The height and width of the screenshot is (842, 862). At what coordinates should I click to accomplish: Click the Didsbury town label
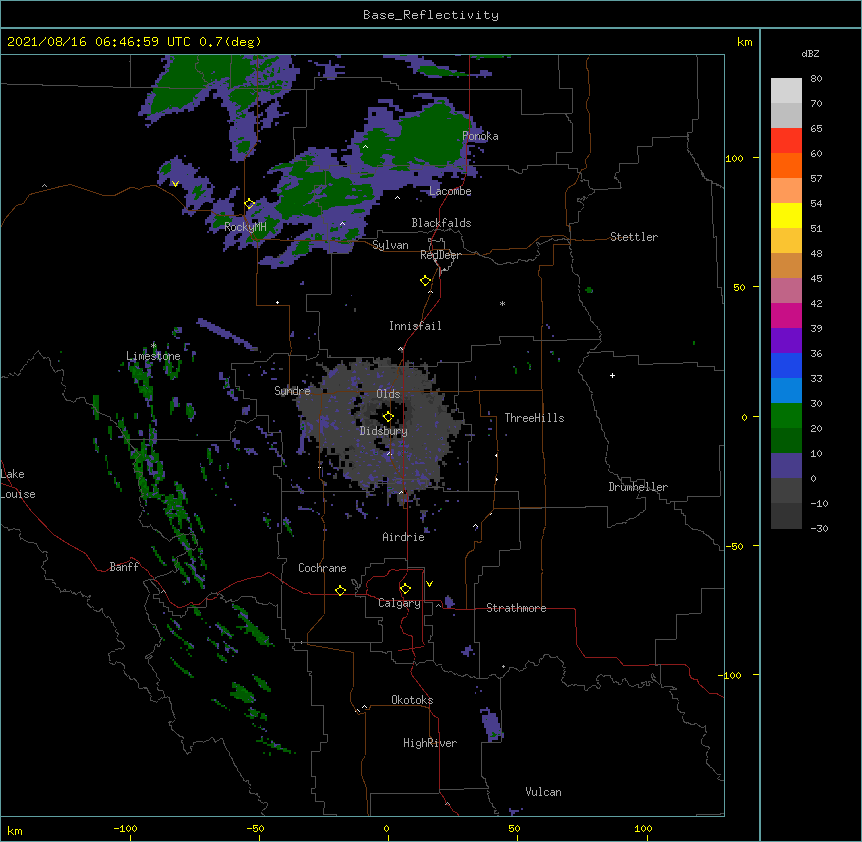384,431
